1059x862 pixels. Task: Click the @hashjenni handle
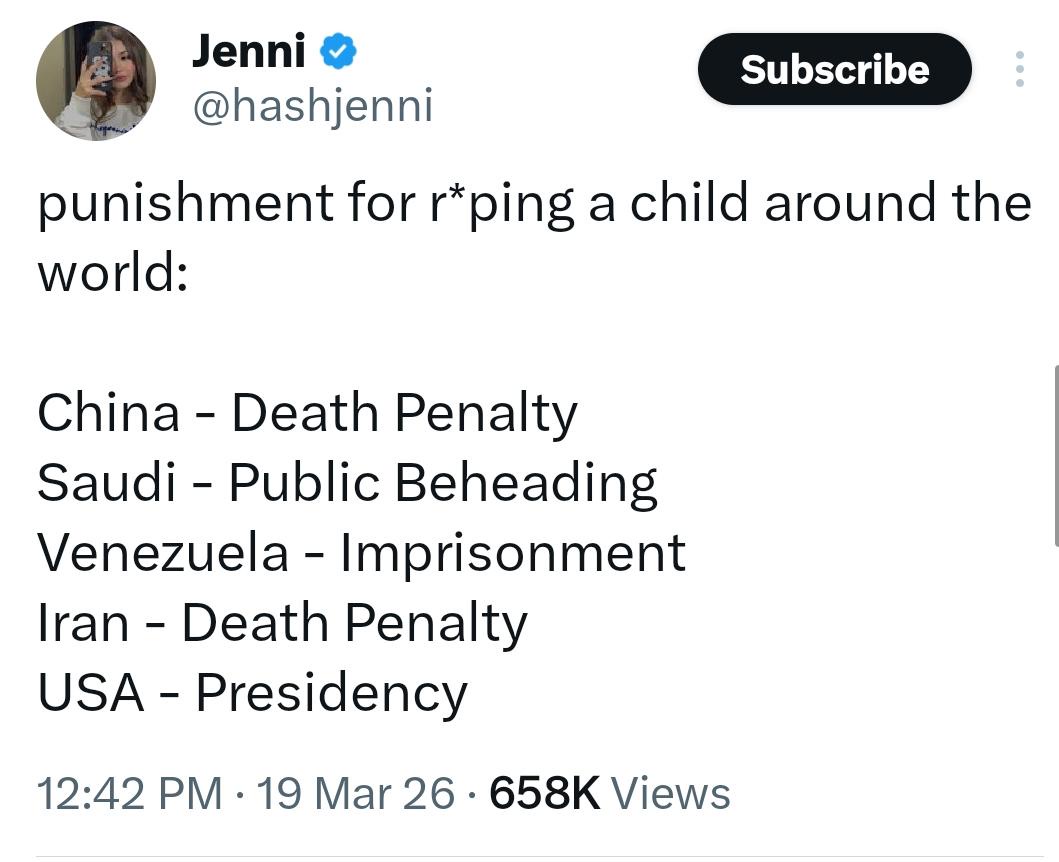point(312,105)
